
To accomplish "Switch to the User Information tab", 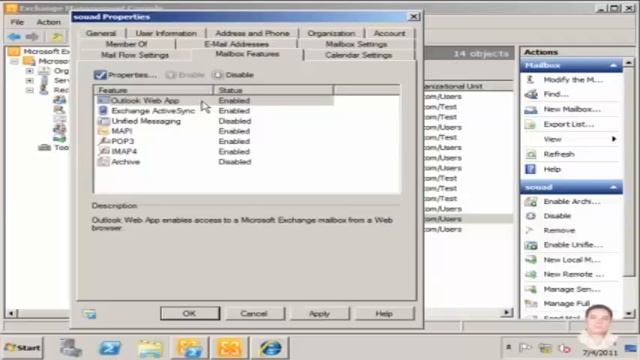I will [166, 33].
